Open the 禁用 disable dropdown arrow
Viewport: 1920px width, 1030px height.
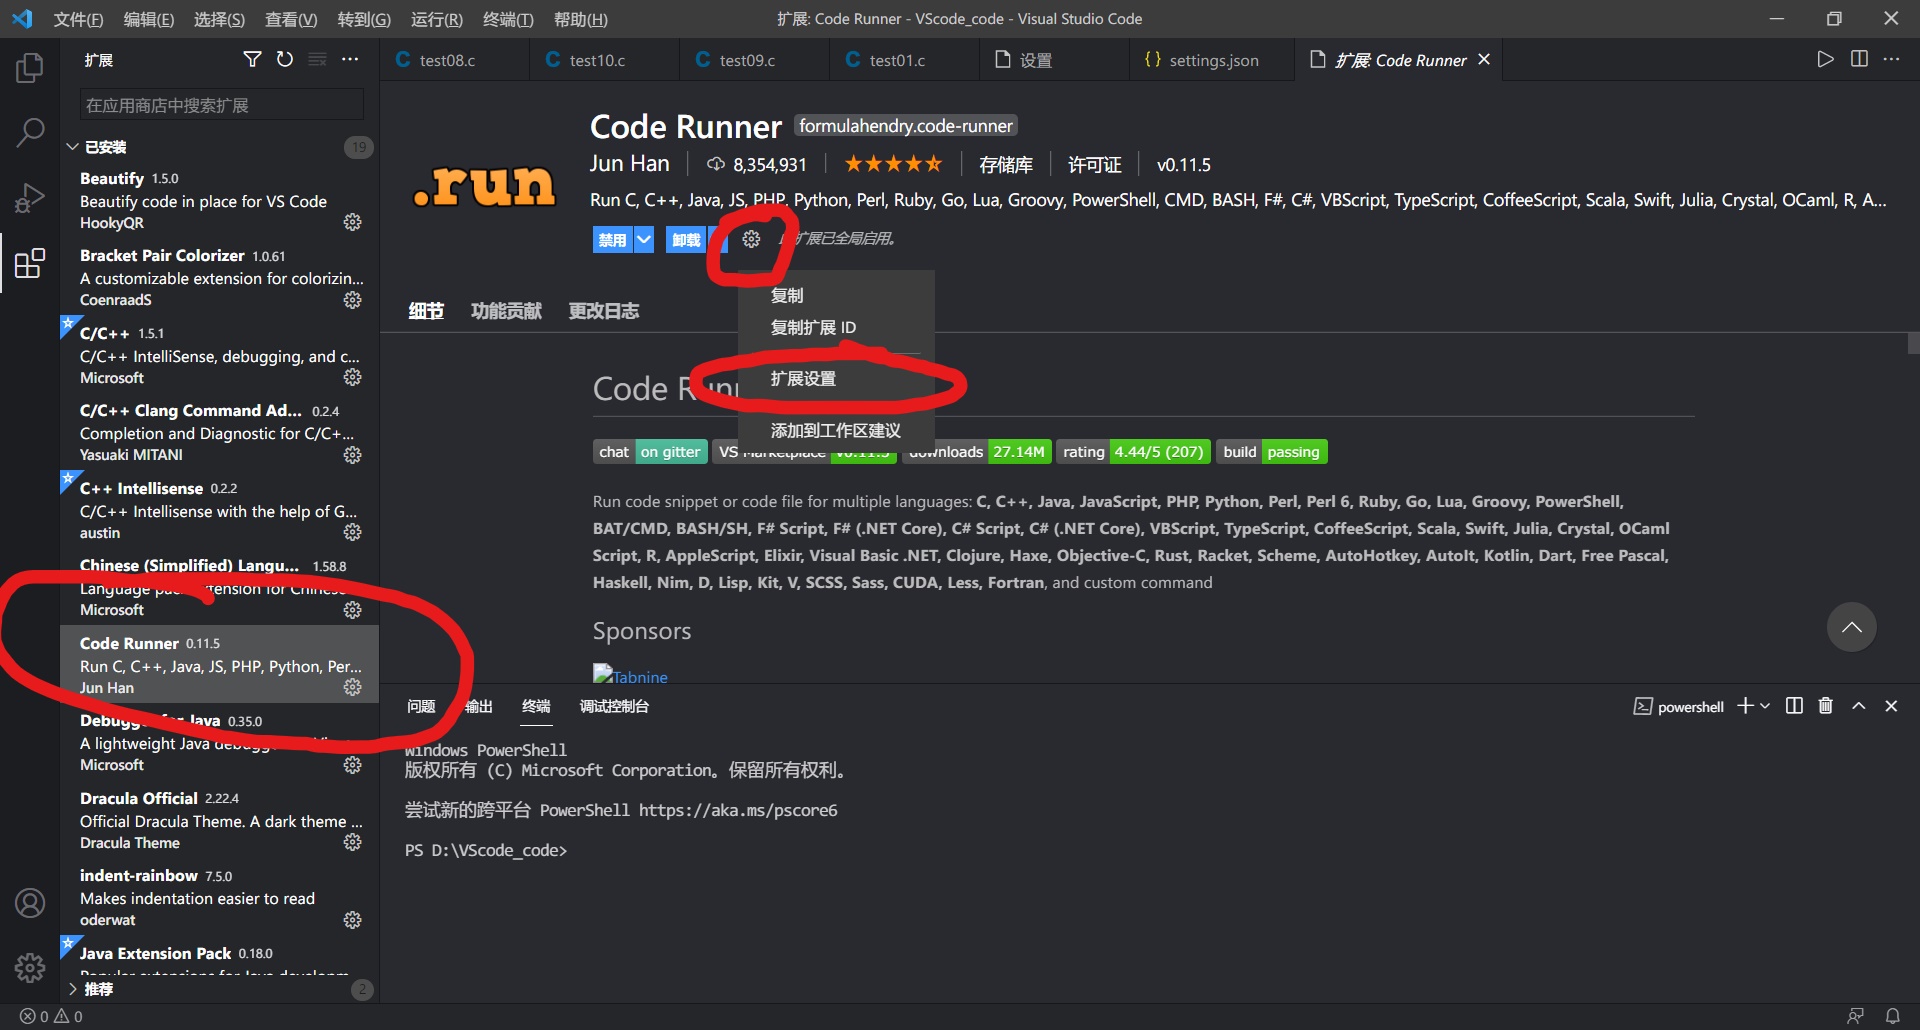pyautogui.click(x=644, y=239)
